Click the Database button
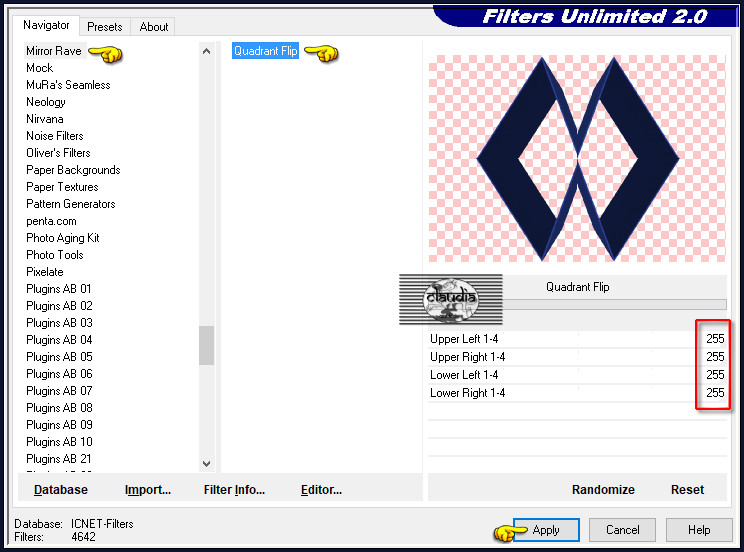 (61, 490)
